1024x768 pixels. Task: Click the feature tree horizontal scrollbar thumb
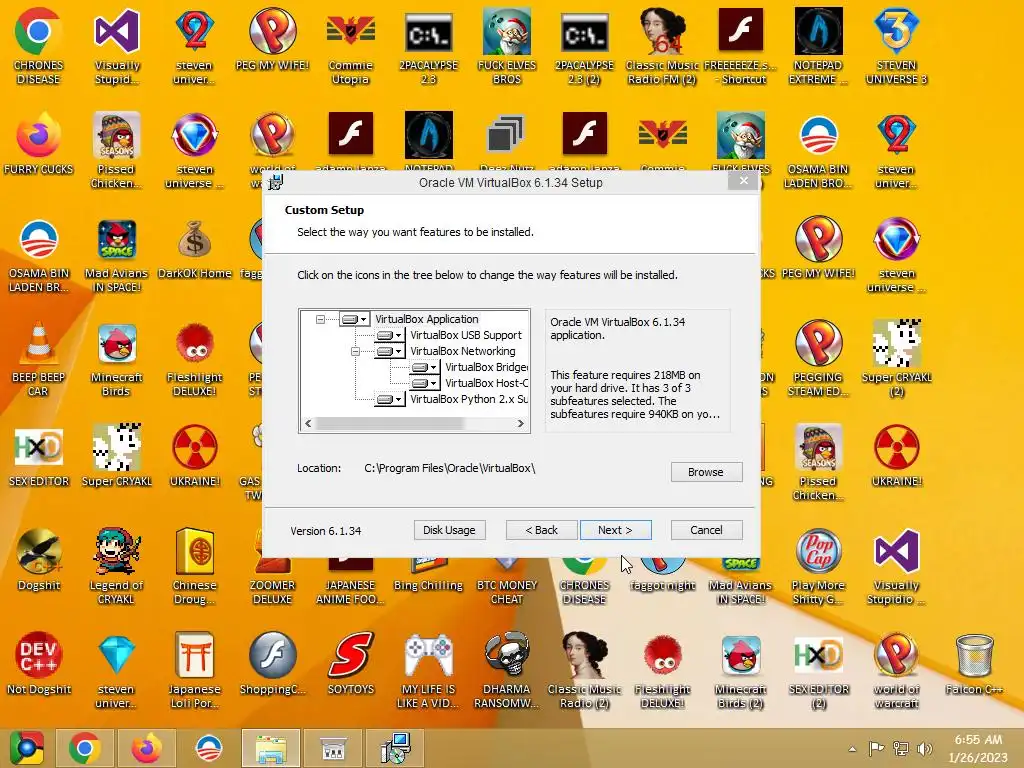(390, 424)
